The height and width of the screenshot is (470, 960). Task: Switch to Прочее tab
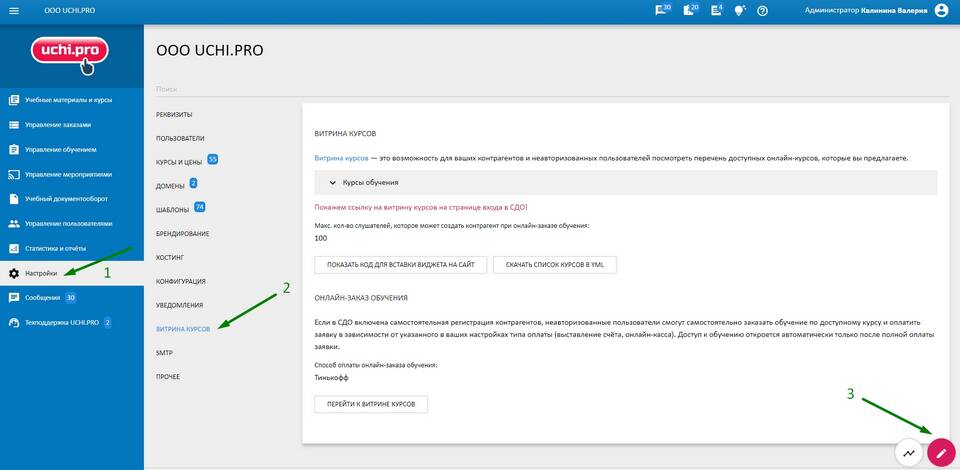pyautogui.click(x=168, y=377)
